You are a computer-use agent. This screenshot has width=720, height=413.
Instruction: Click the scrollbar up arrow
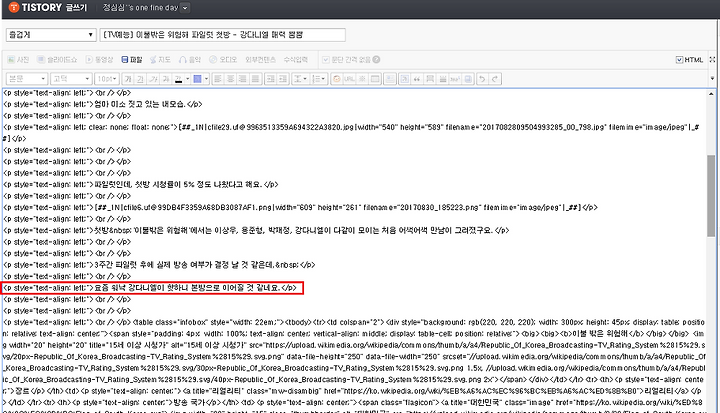711,94
